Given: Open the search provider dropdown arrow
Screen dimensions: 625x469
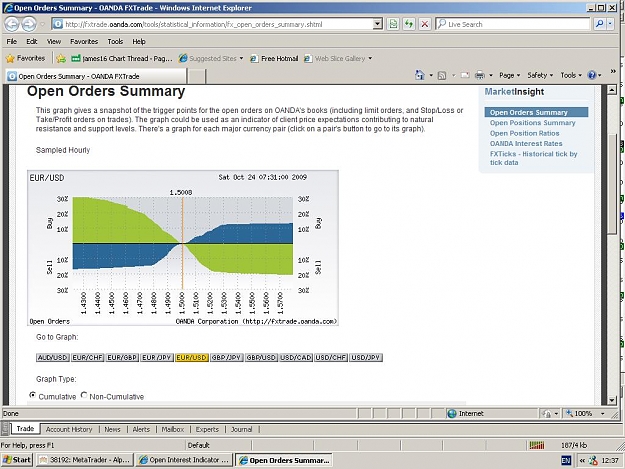Looking at the screenshot, I should (x=610, y=24).
